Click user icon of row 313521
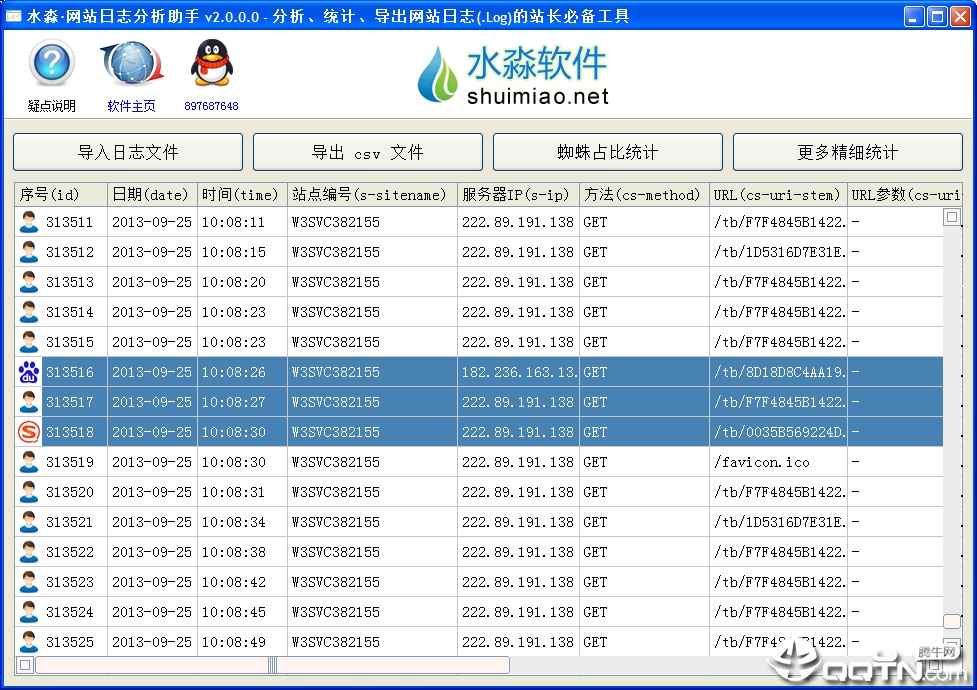This screenshot has width=977, height=690. (29, 522)
